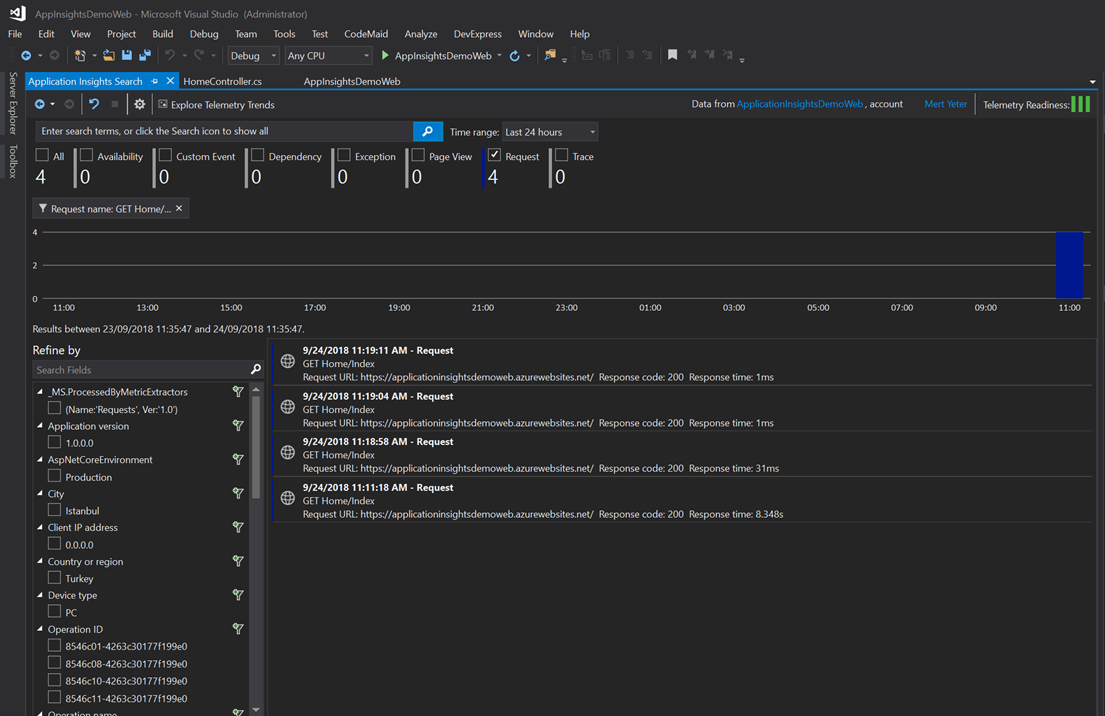The image size is (1105, 716).
Task: Toggle the Dependency checkbox
Action: point(257,155)
